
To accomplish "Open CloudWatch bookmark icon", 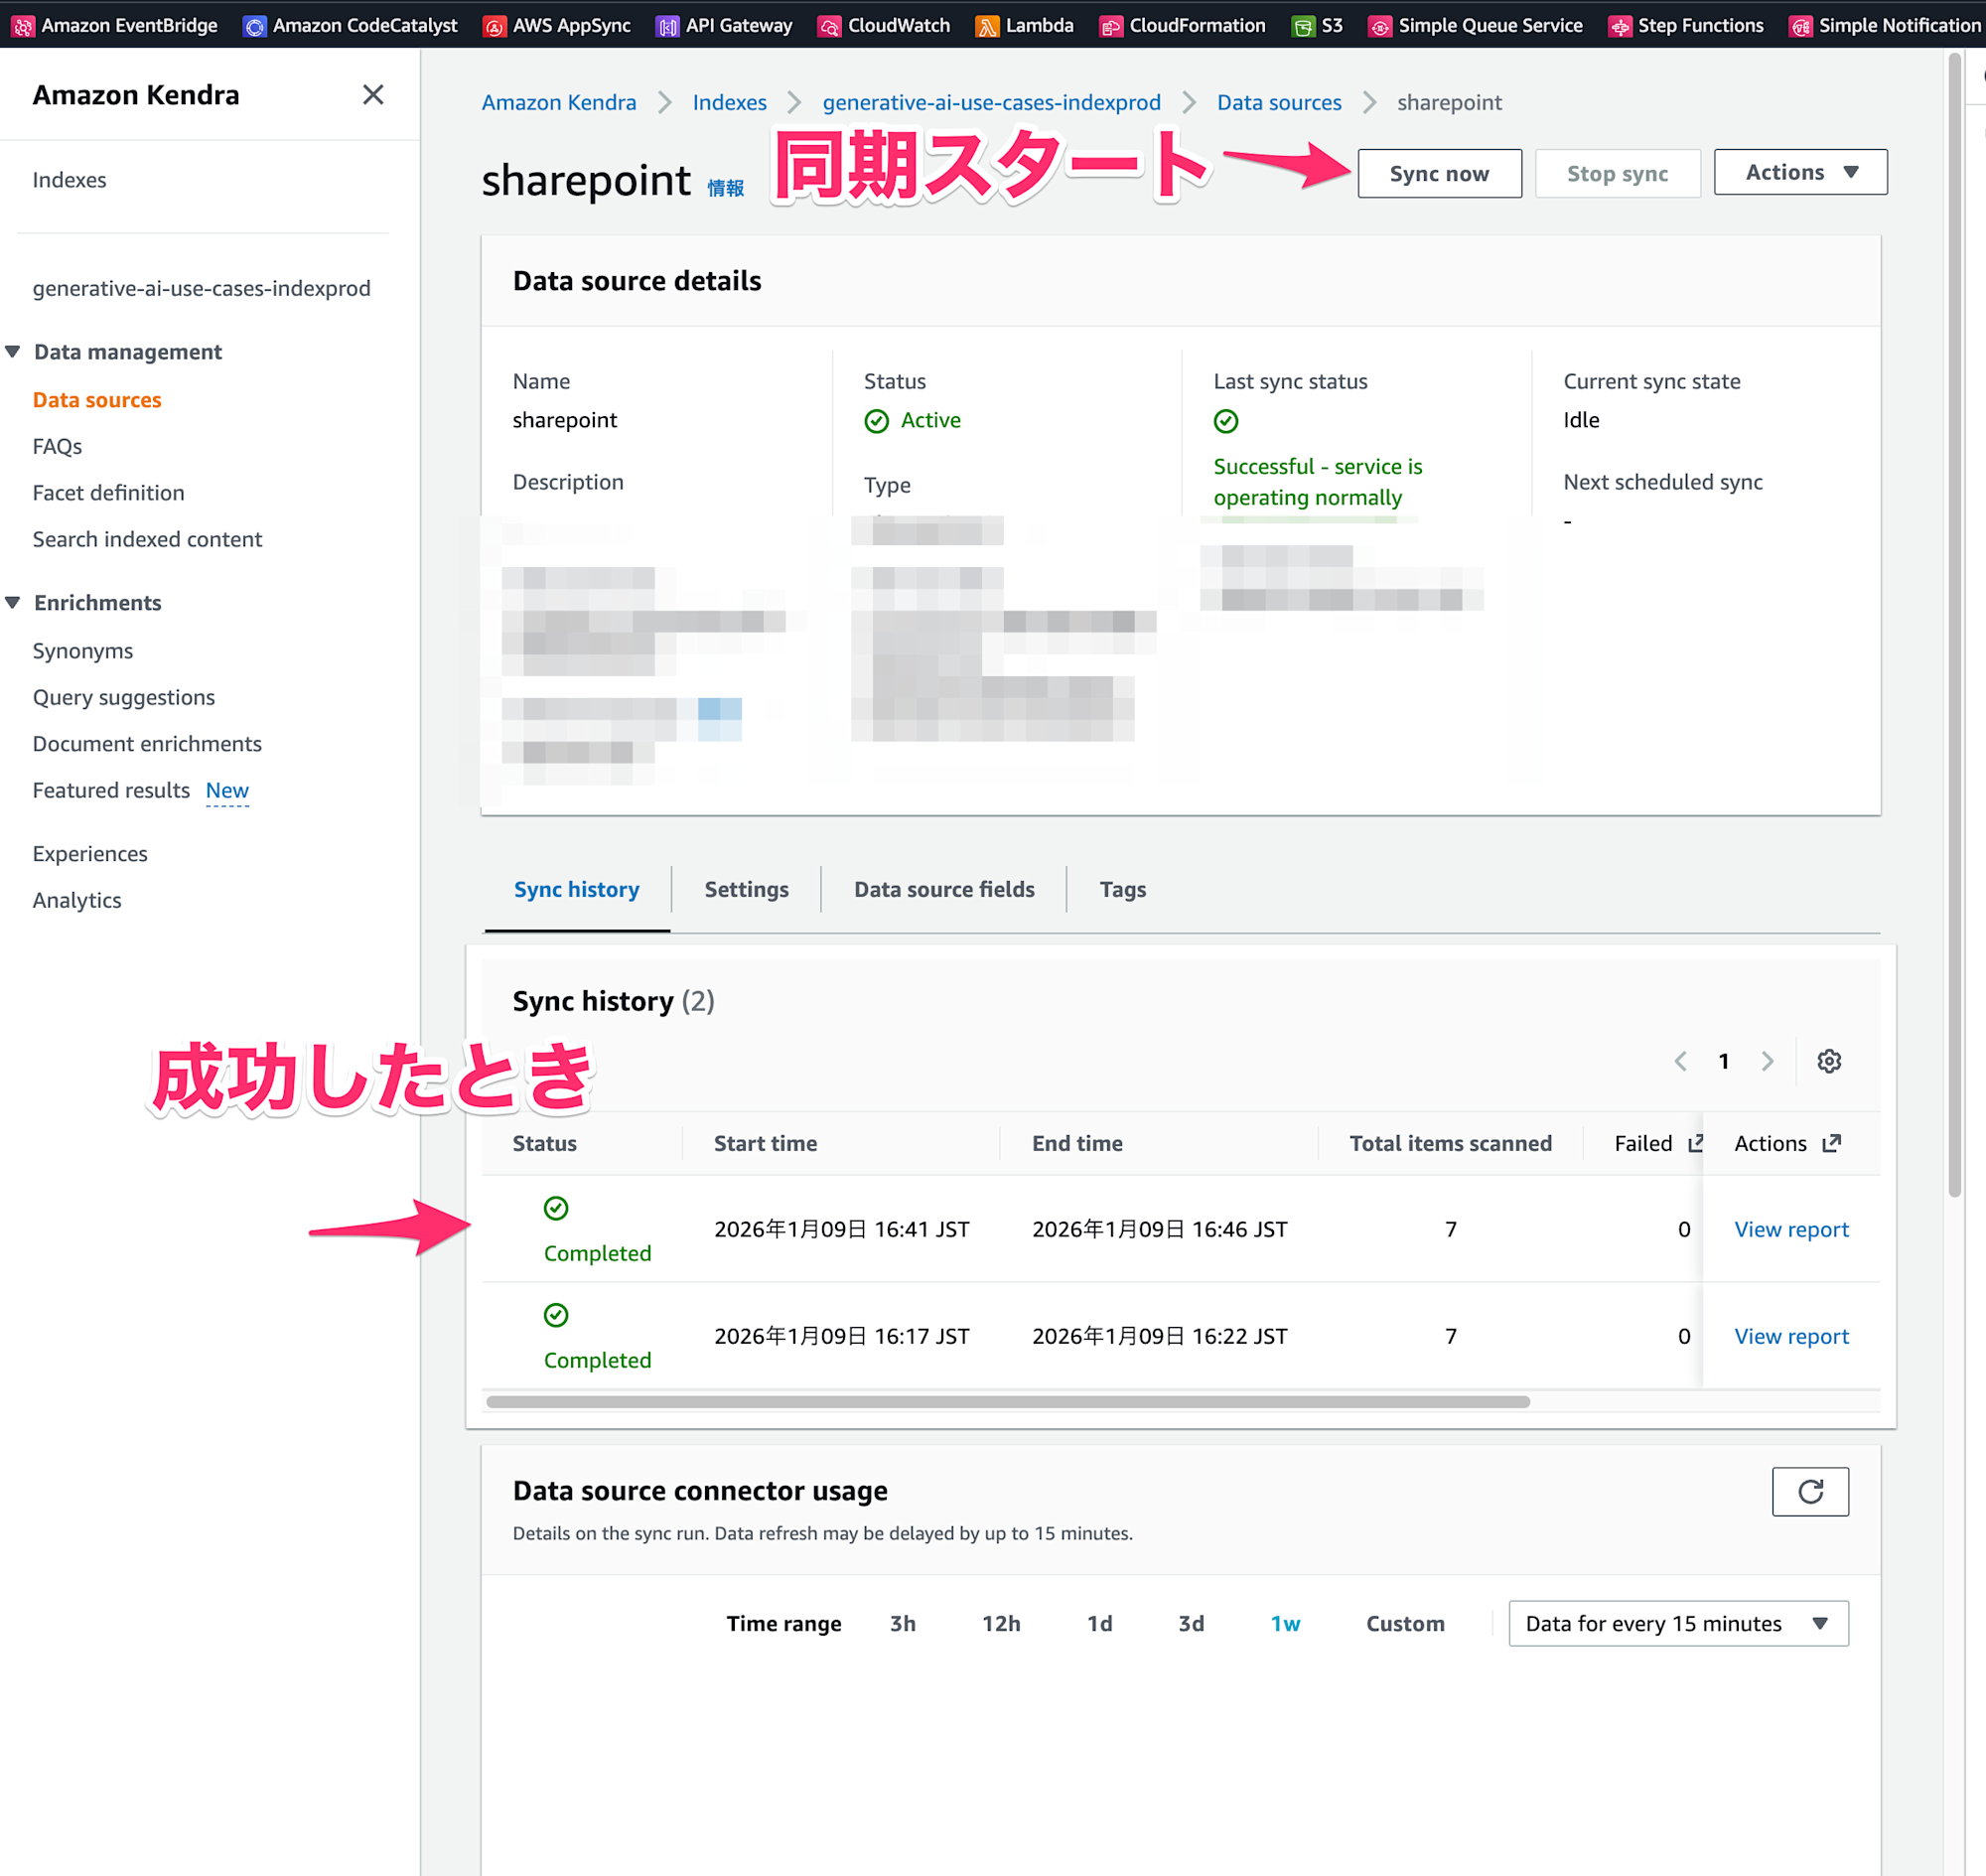I will coord(829,26).
